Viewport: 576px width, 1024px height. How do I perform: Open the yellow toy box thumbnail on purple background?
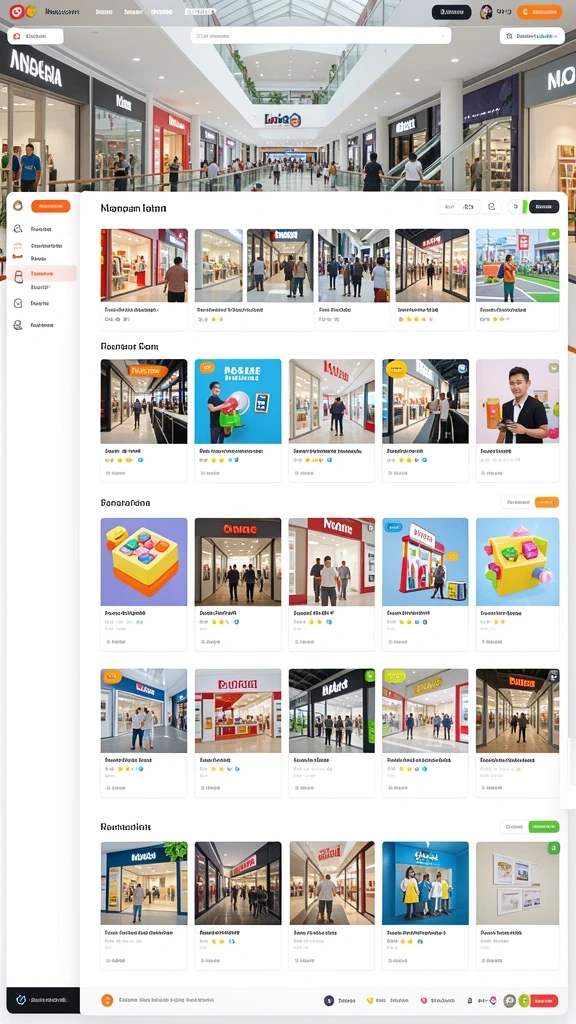pyautogui.click(x=144, y=562)
